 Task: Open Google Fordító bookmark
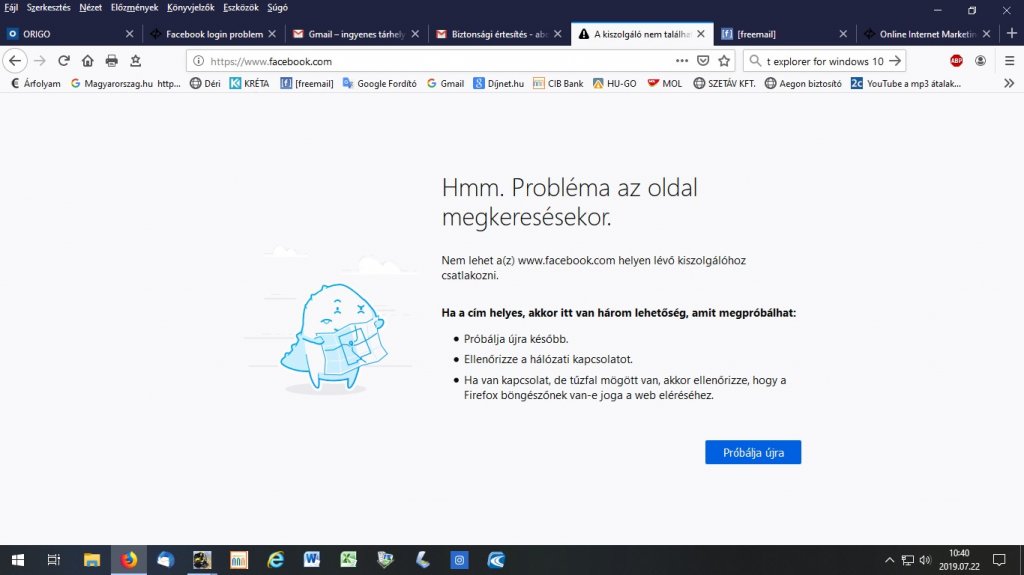pyautogui.click(x=379, y=84)
